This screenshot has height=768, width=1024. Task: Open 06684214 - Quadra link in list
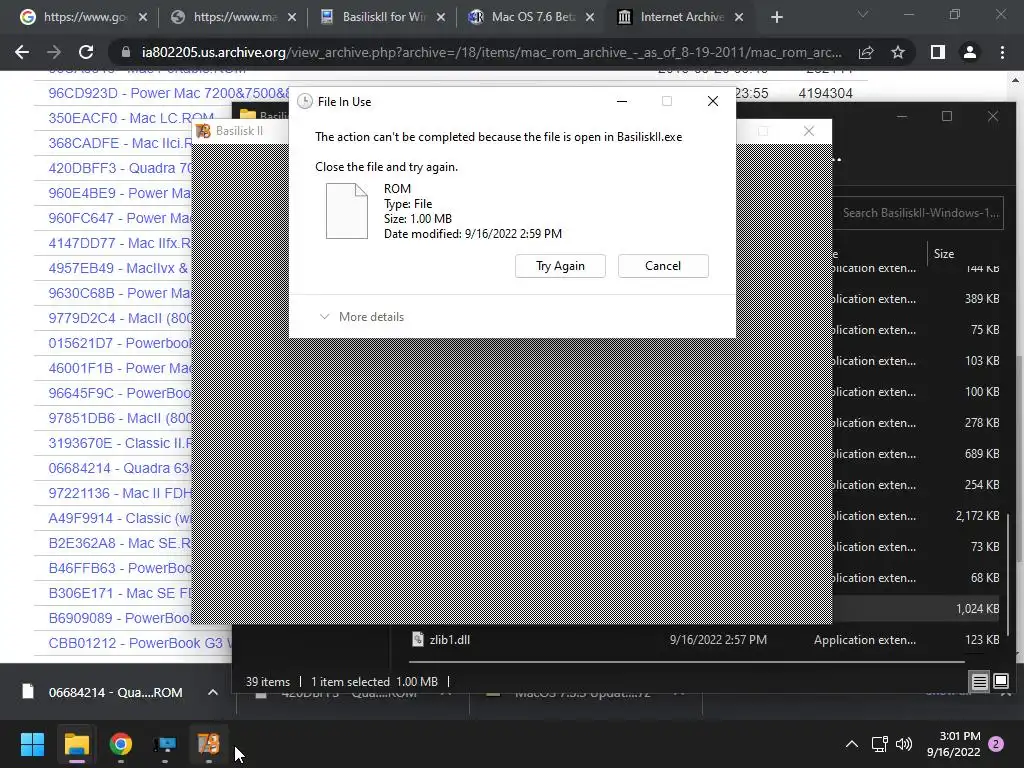coord(120,468)
